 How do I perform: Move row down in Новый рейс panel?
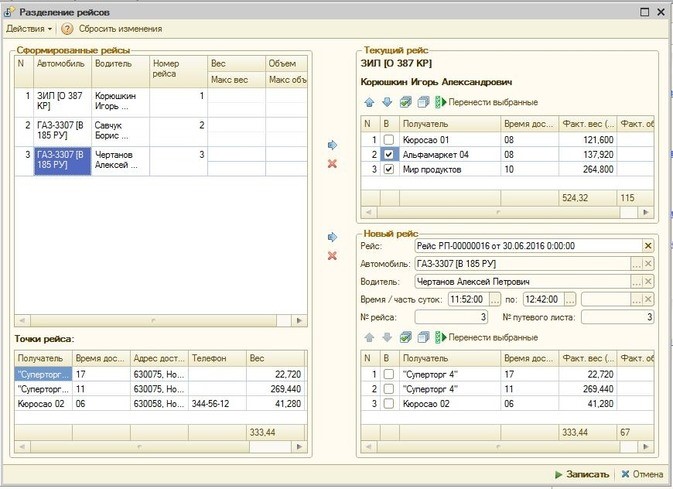tap(387, 337)
